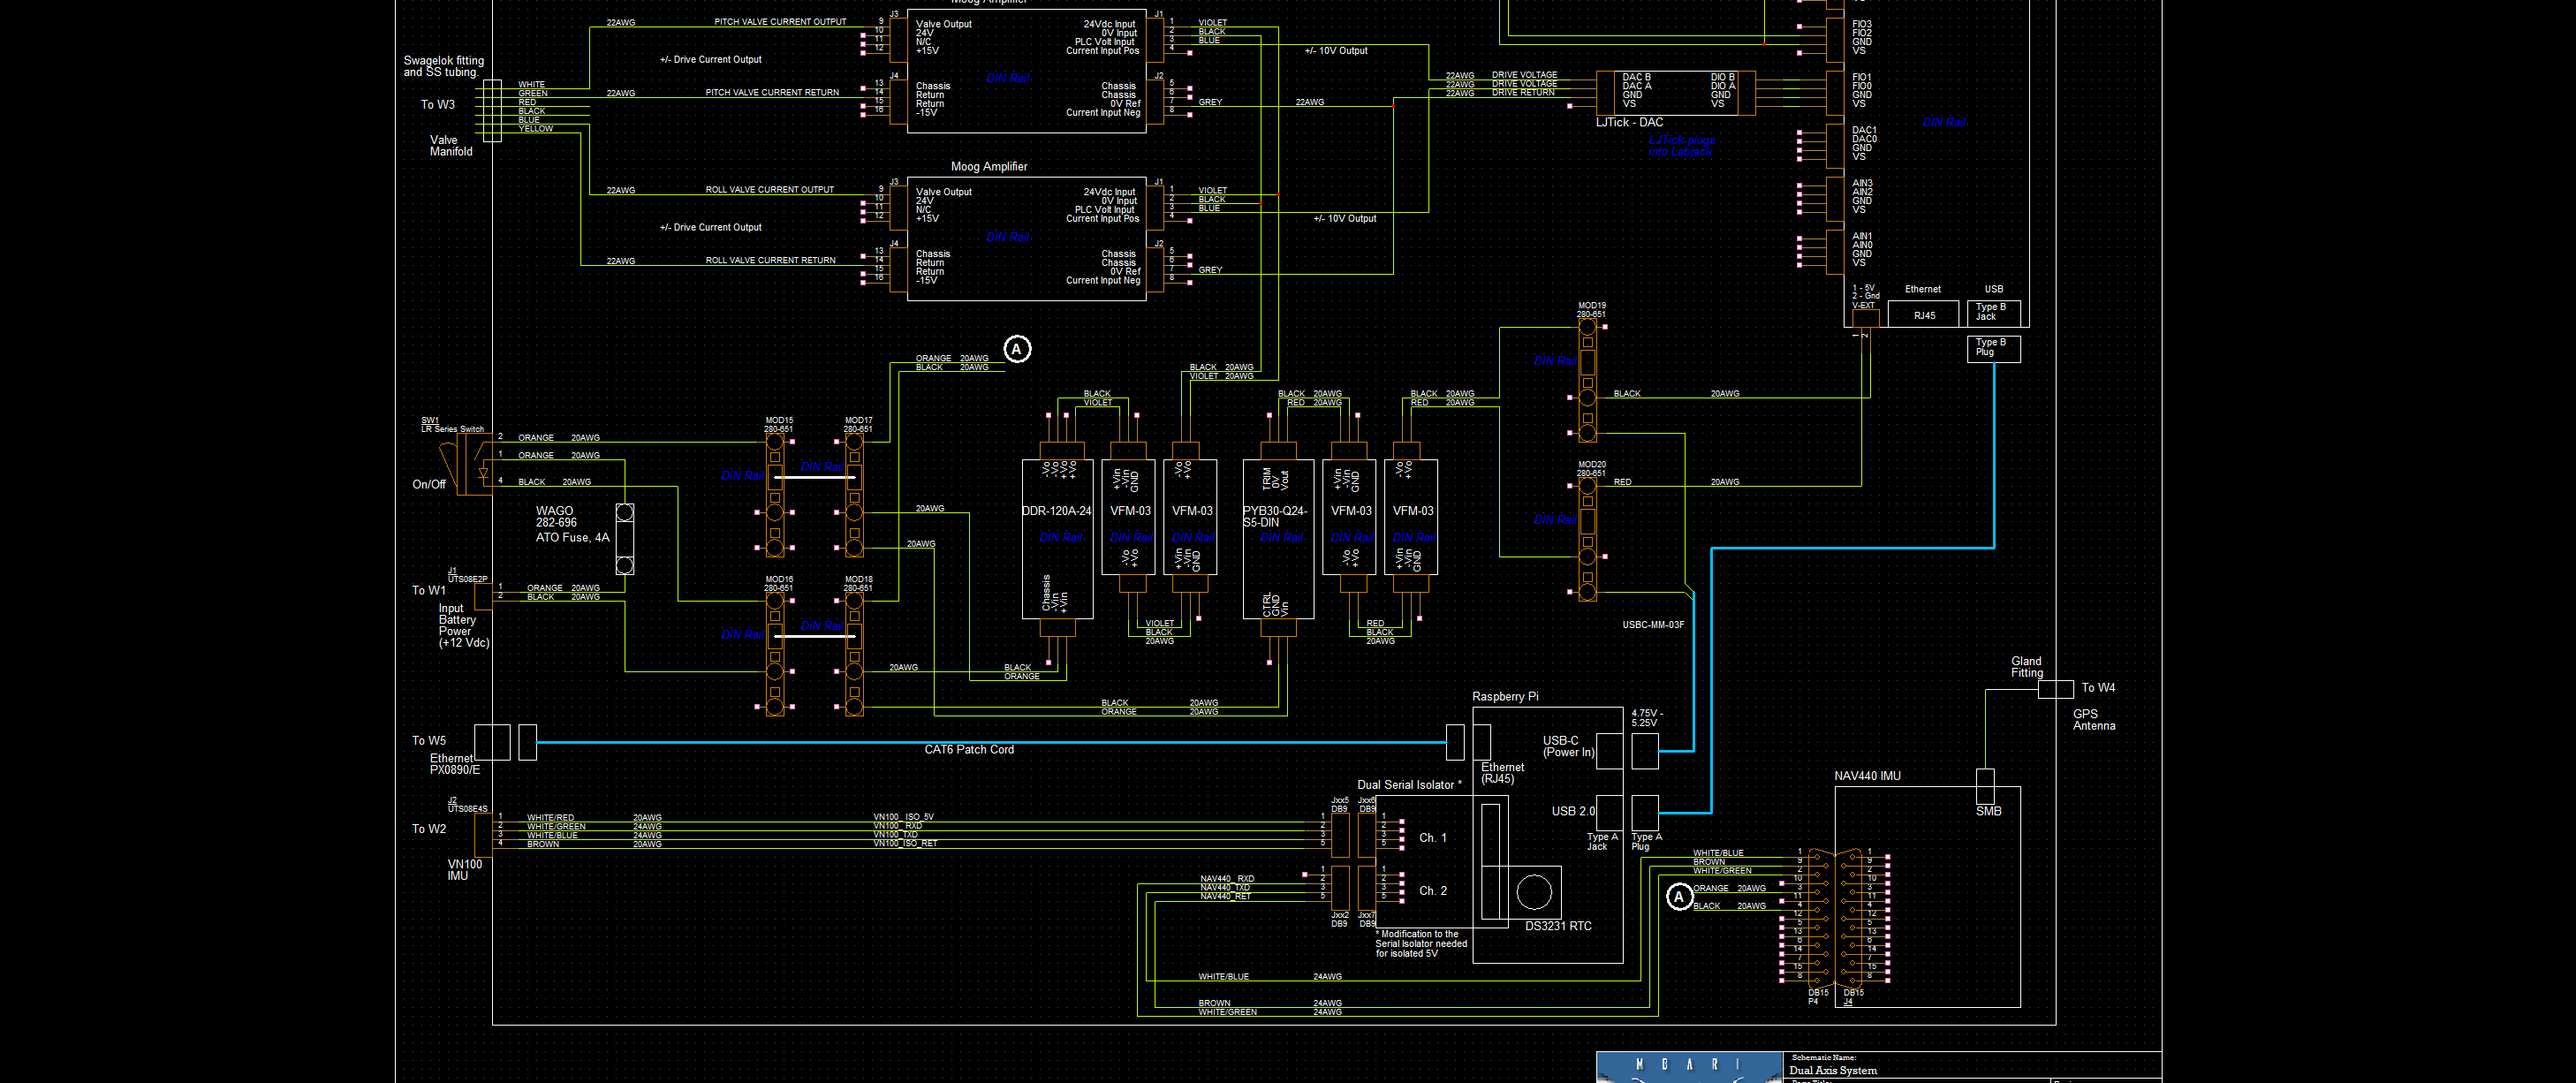Select the "USB-C (Power In)" port label
Screen dimensions: 2576x1083
click(1568, 747)
